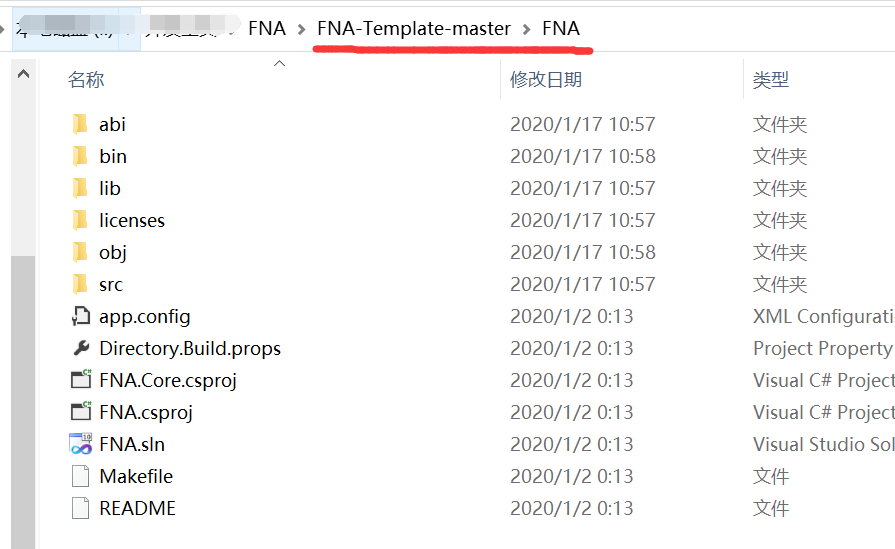Image resolution: width=895 pixels, height=549 pixels.
Task: Select the FNA.Core.csproj project icon
Action: [81, 380]
